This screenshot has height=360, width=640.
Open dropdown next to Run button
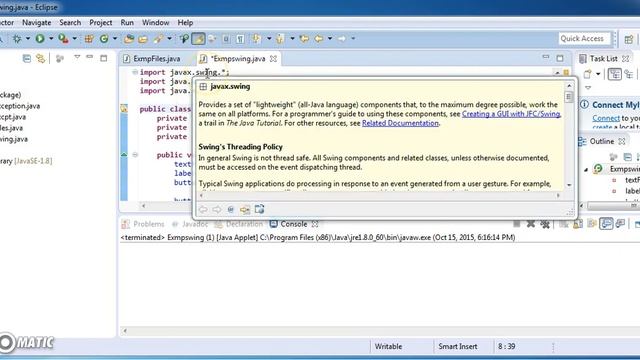point(51,39)
